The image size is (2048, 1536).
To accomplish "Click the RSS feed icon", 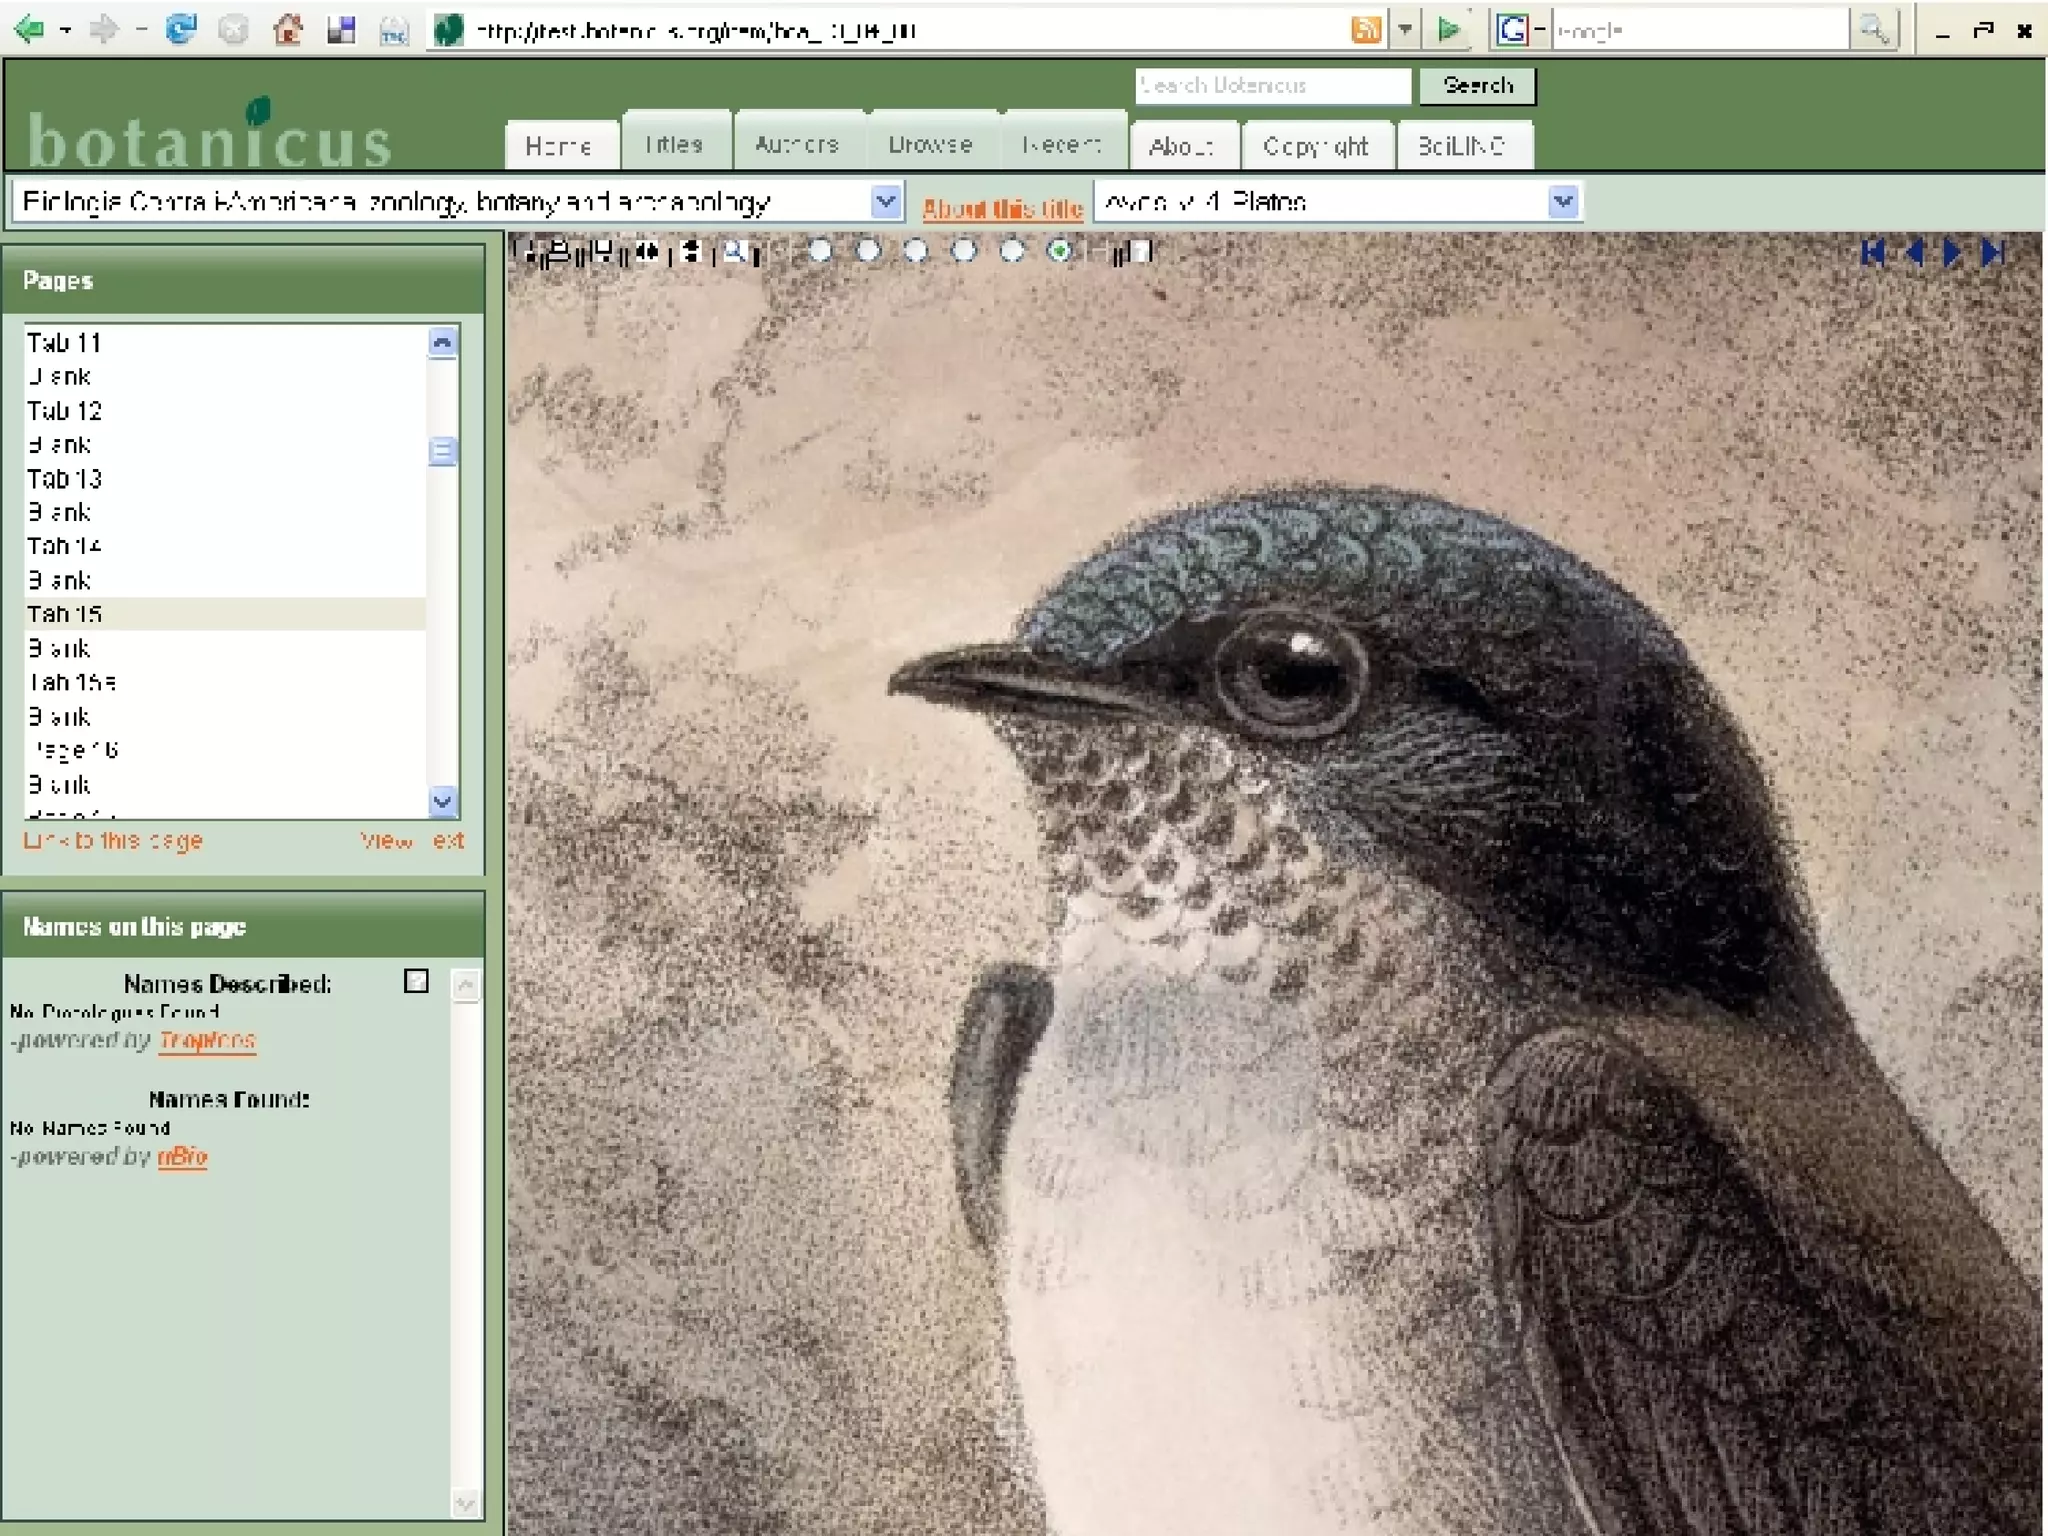I will (1366, 30).
